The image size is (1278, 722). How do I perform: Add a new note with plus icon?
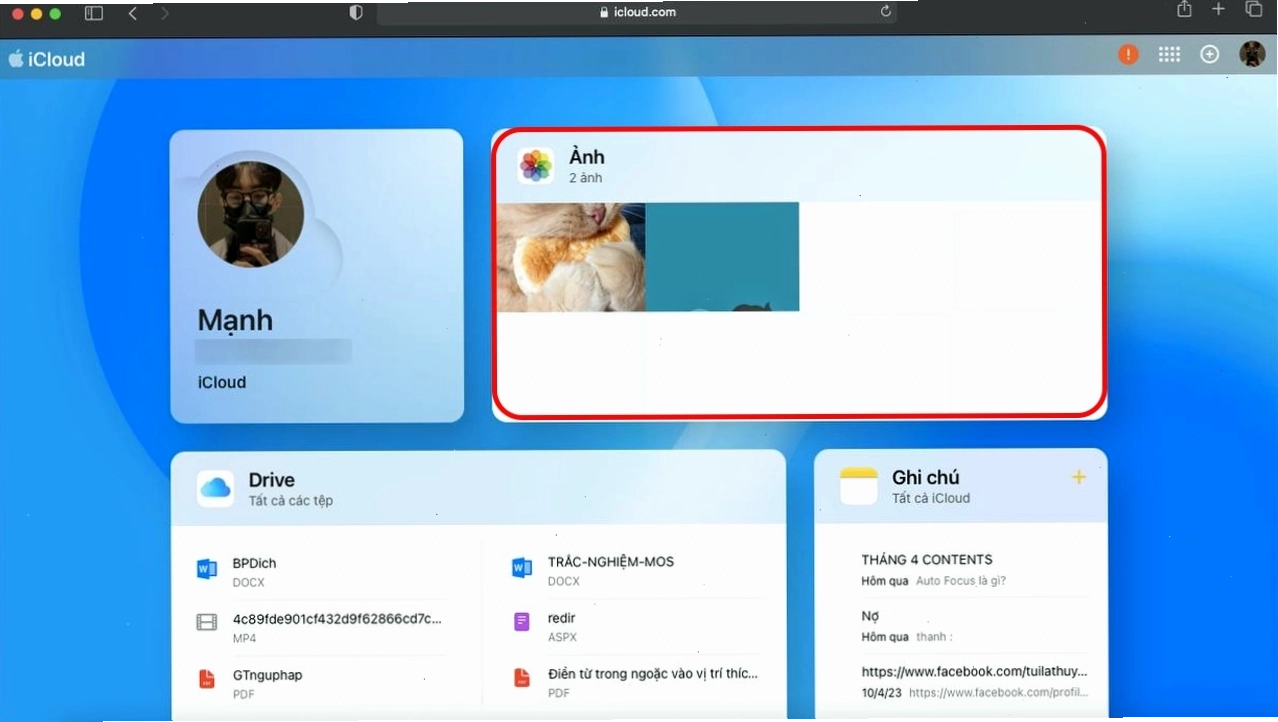coord(1078,477)
